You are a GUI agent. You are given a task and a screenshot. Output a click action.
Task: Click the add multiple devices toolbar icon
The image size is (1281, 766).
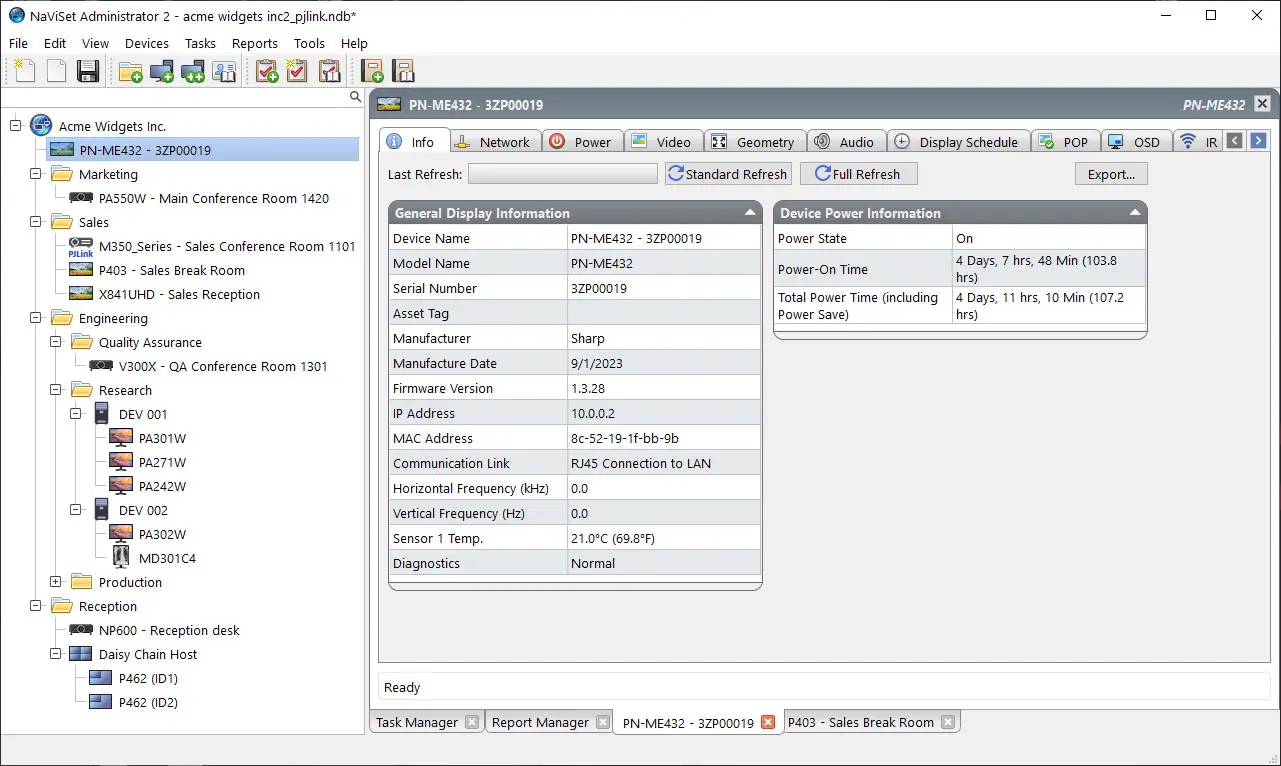click(192, 71)
